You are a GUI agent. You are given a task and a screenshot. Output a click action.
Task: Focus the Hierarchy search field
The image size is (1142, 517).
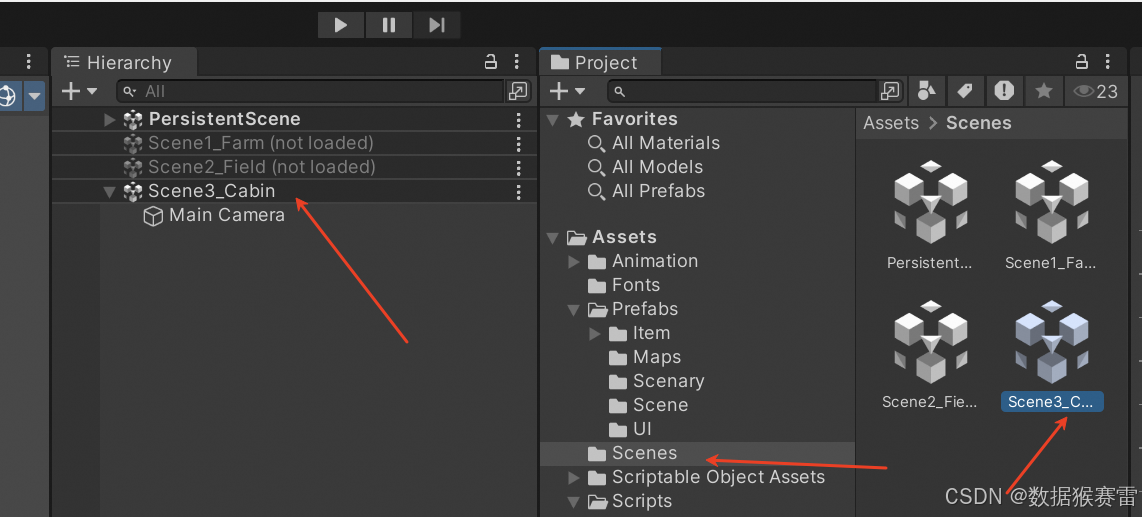tap(310, 91)
